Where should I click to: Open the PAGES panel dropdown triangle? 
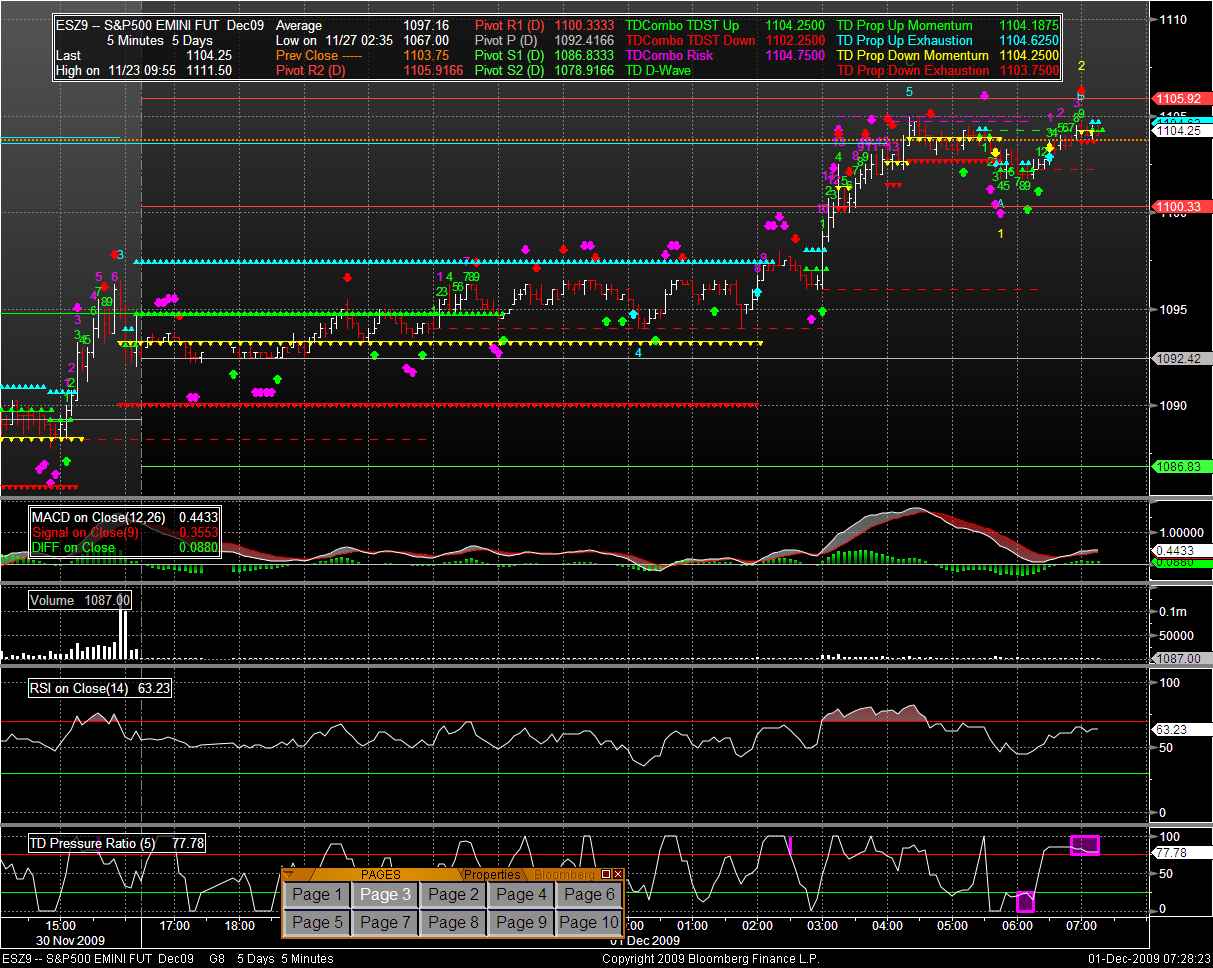290,874
